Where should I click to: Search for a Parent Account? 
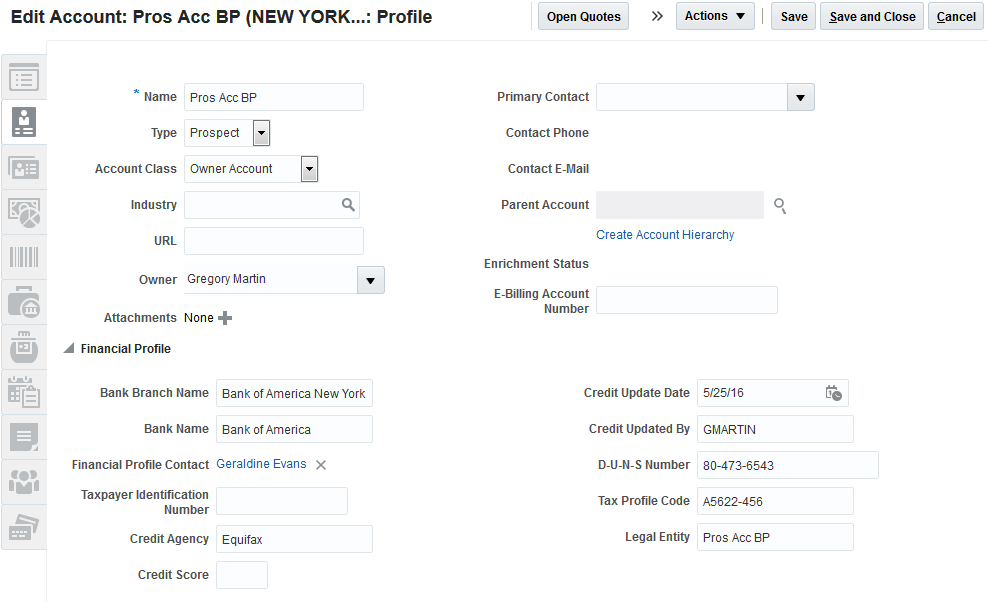coord(780,206)
